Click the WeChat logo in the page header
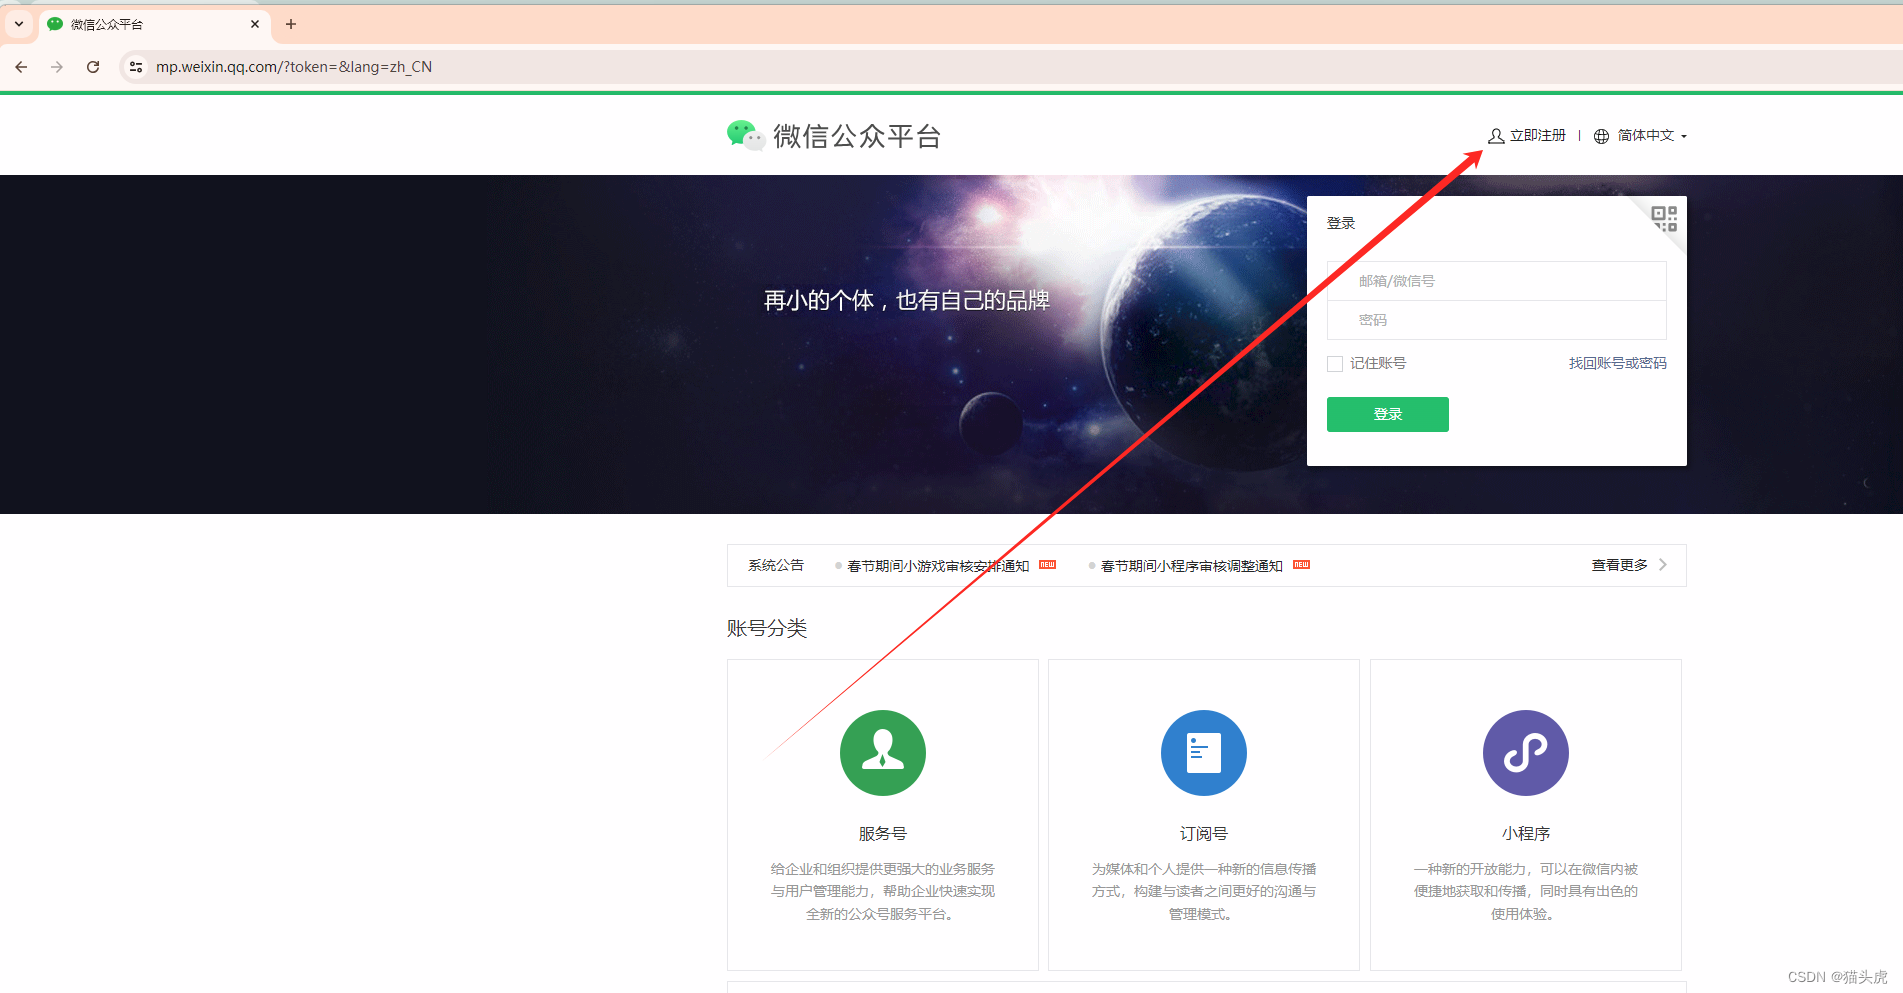Viewport: 1903px width, 993px height. [x=745, y=135]
